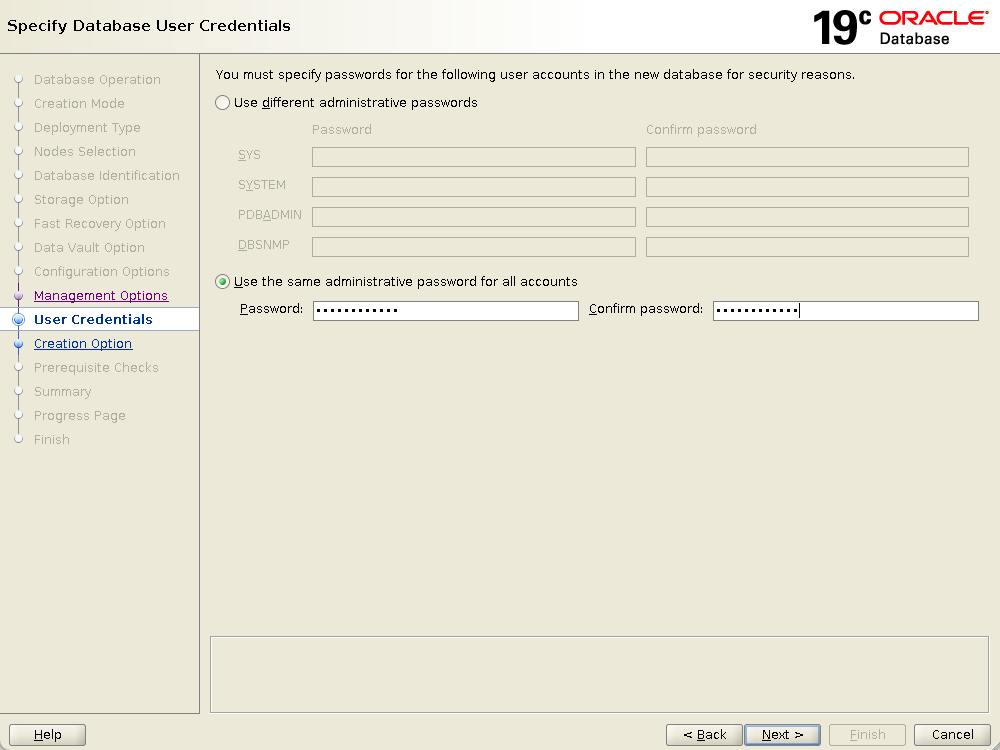Click the Creation Option step bullet icon
1000x750 pixels.
pyautogui.click(x=18, y=344)
